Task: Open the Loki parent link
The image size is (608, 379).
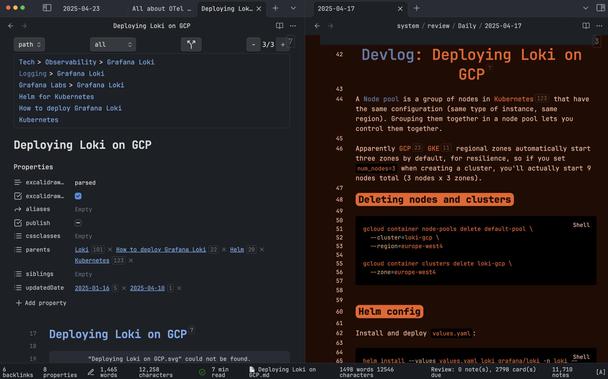Action: 81,249
